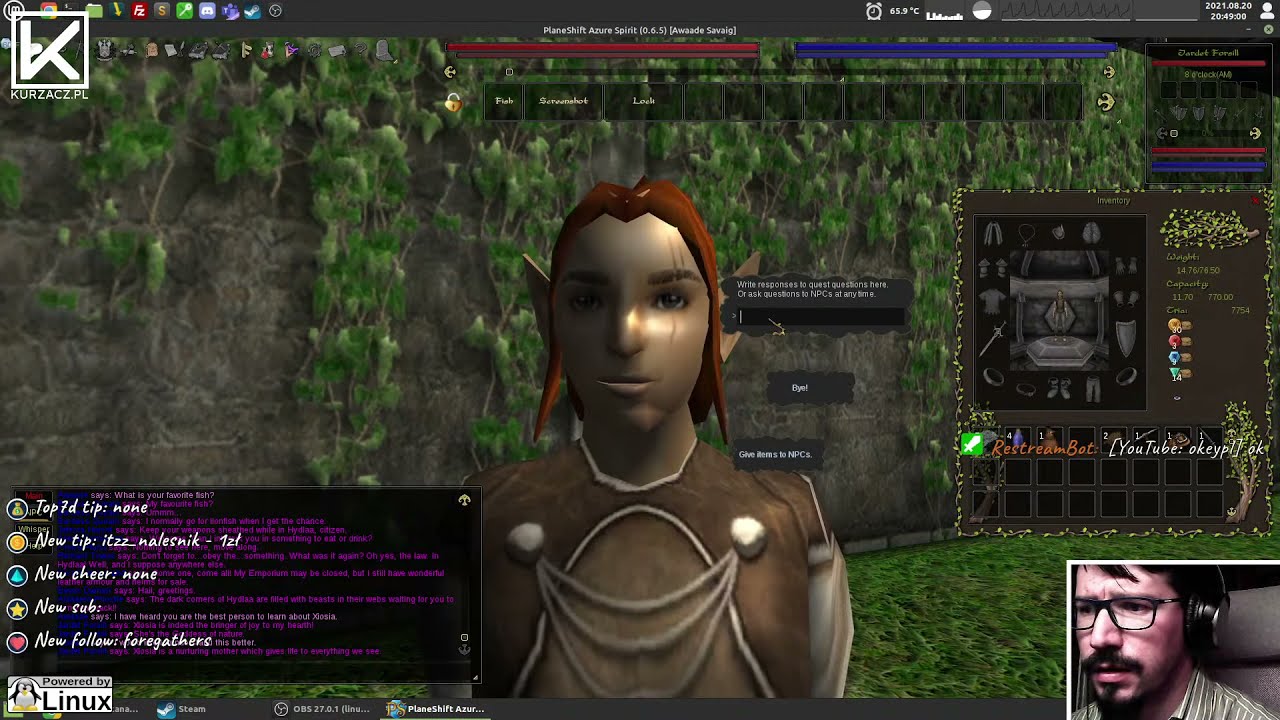Image resolution: width=1280 pixels, height=720 pixels.
Task: Switch to Steam taskbar entry
Action: (x=182, y=709)
